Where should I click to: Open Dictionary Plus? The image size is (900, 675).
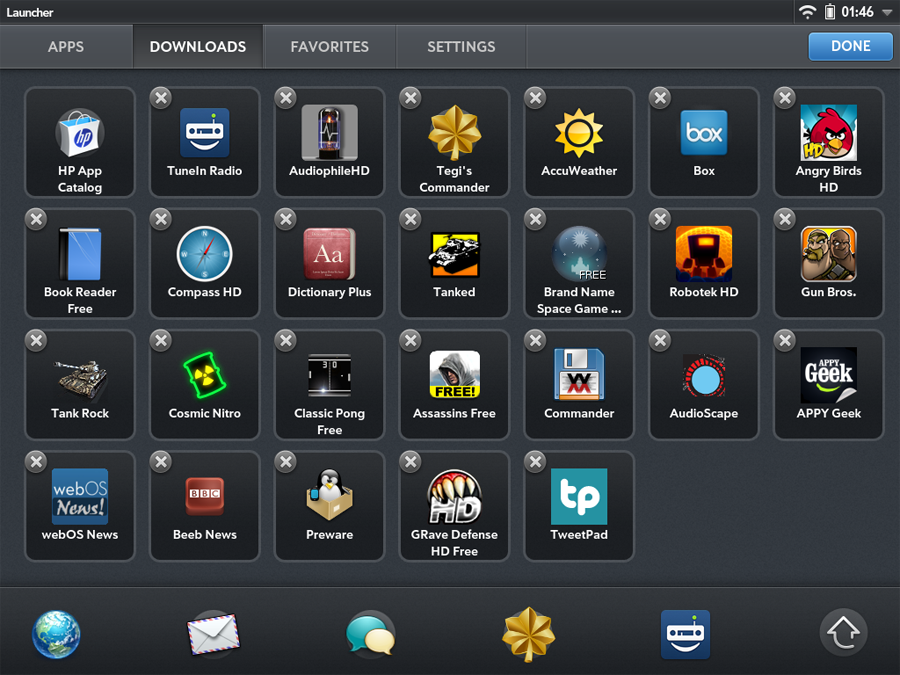tap(329, 263)
